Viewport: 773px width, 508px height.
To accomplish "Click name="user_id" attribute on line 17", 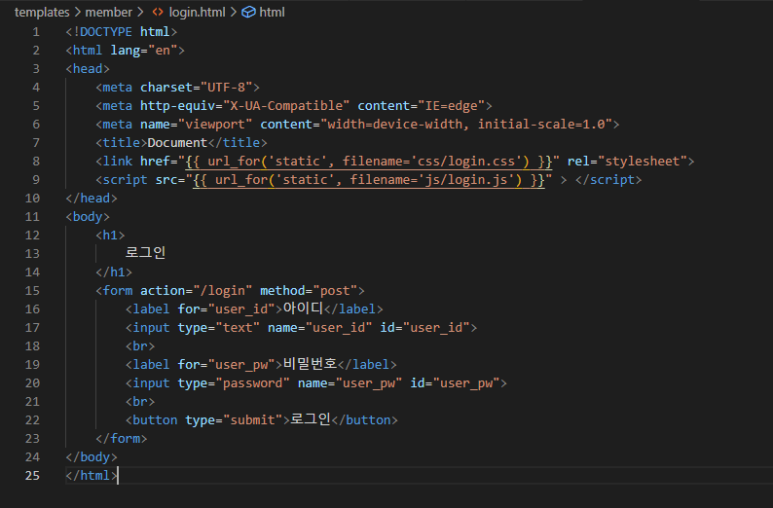I will (320, 328).
